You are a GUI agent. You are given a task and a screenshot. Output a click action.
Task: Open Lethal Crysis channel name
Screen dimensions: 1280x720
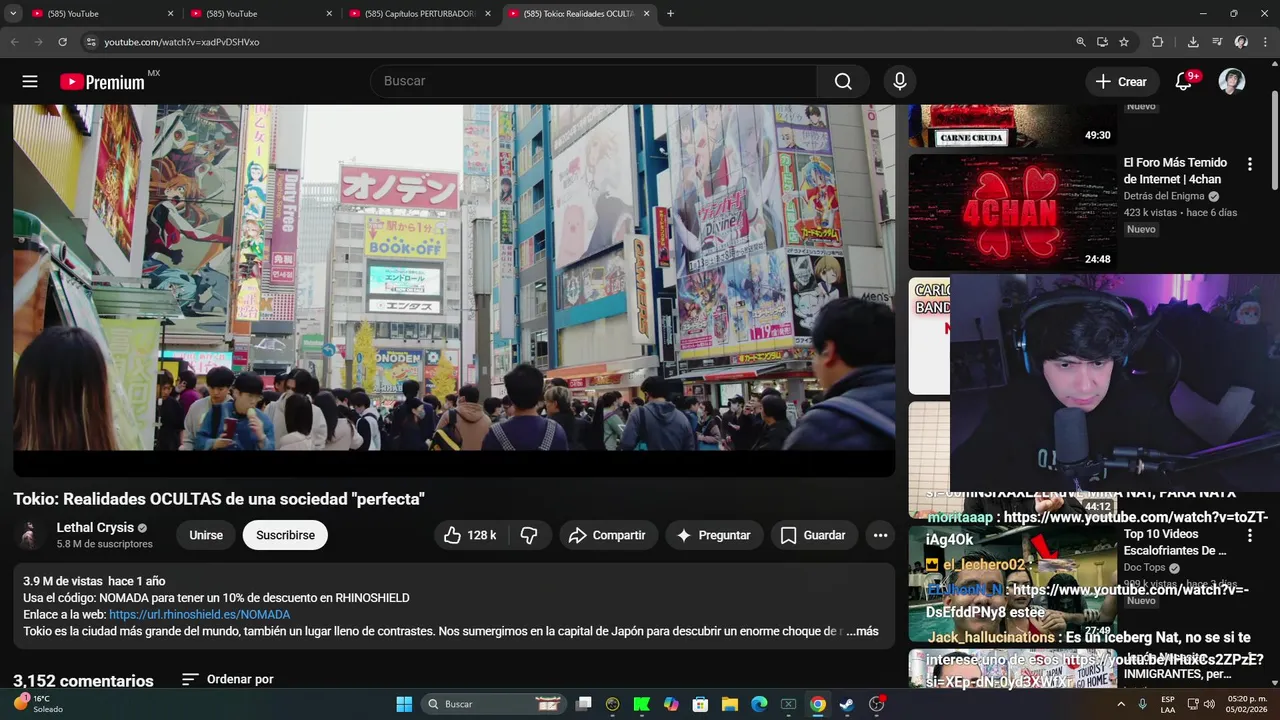[x=95, y=528]
